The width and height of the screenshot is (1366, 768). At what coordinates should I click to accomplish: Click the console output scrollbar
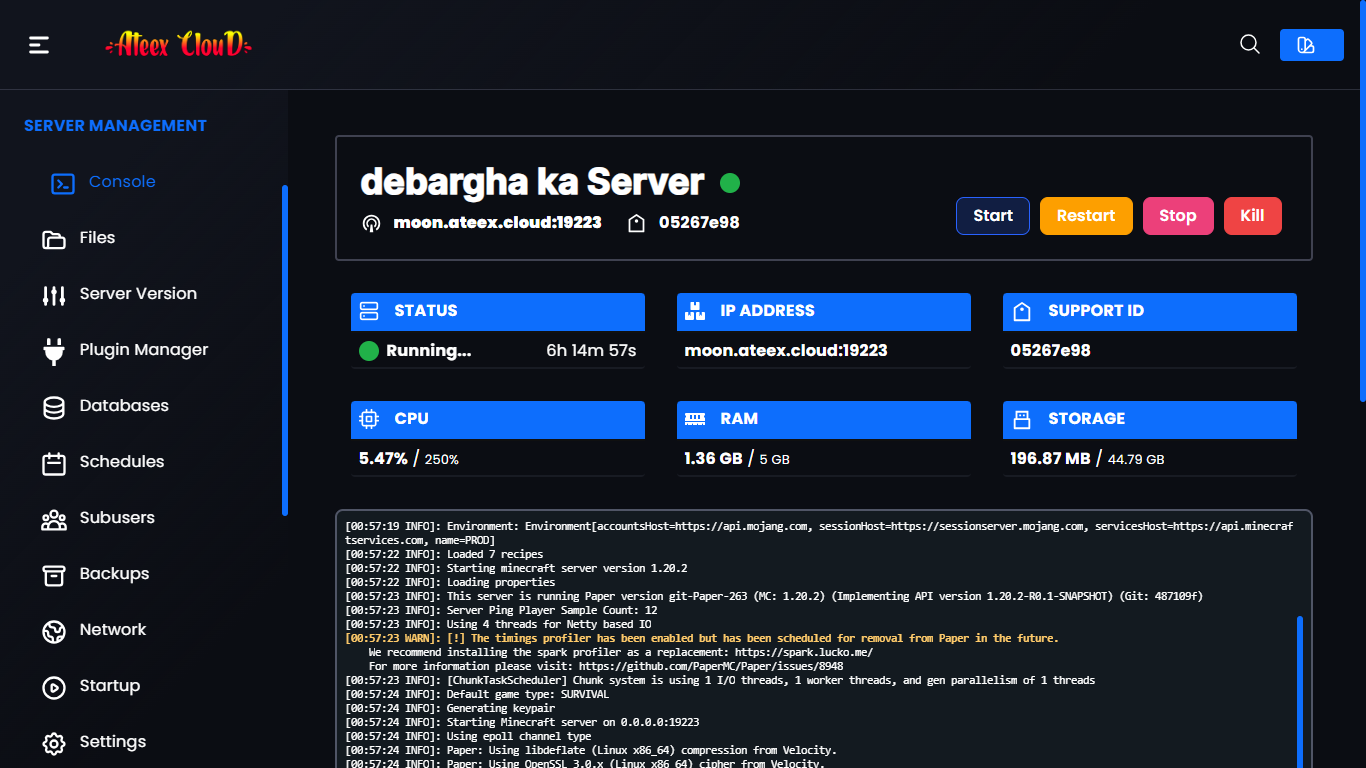click(1299, 690)
